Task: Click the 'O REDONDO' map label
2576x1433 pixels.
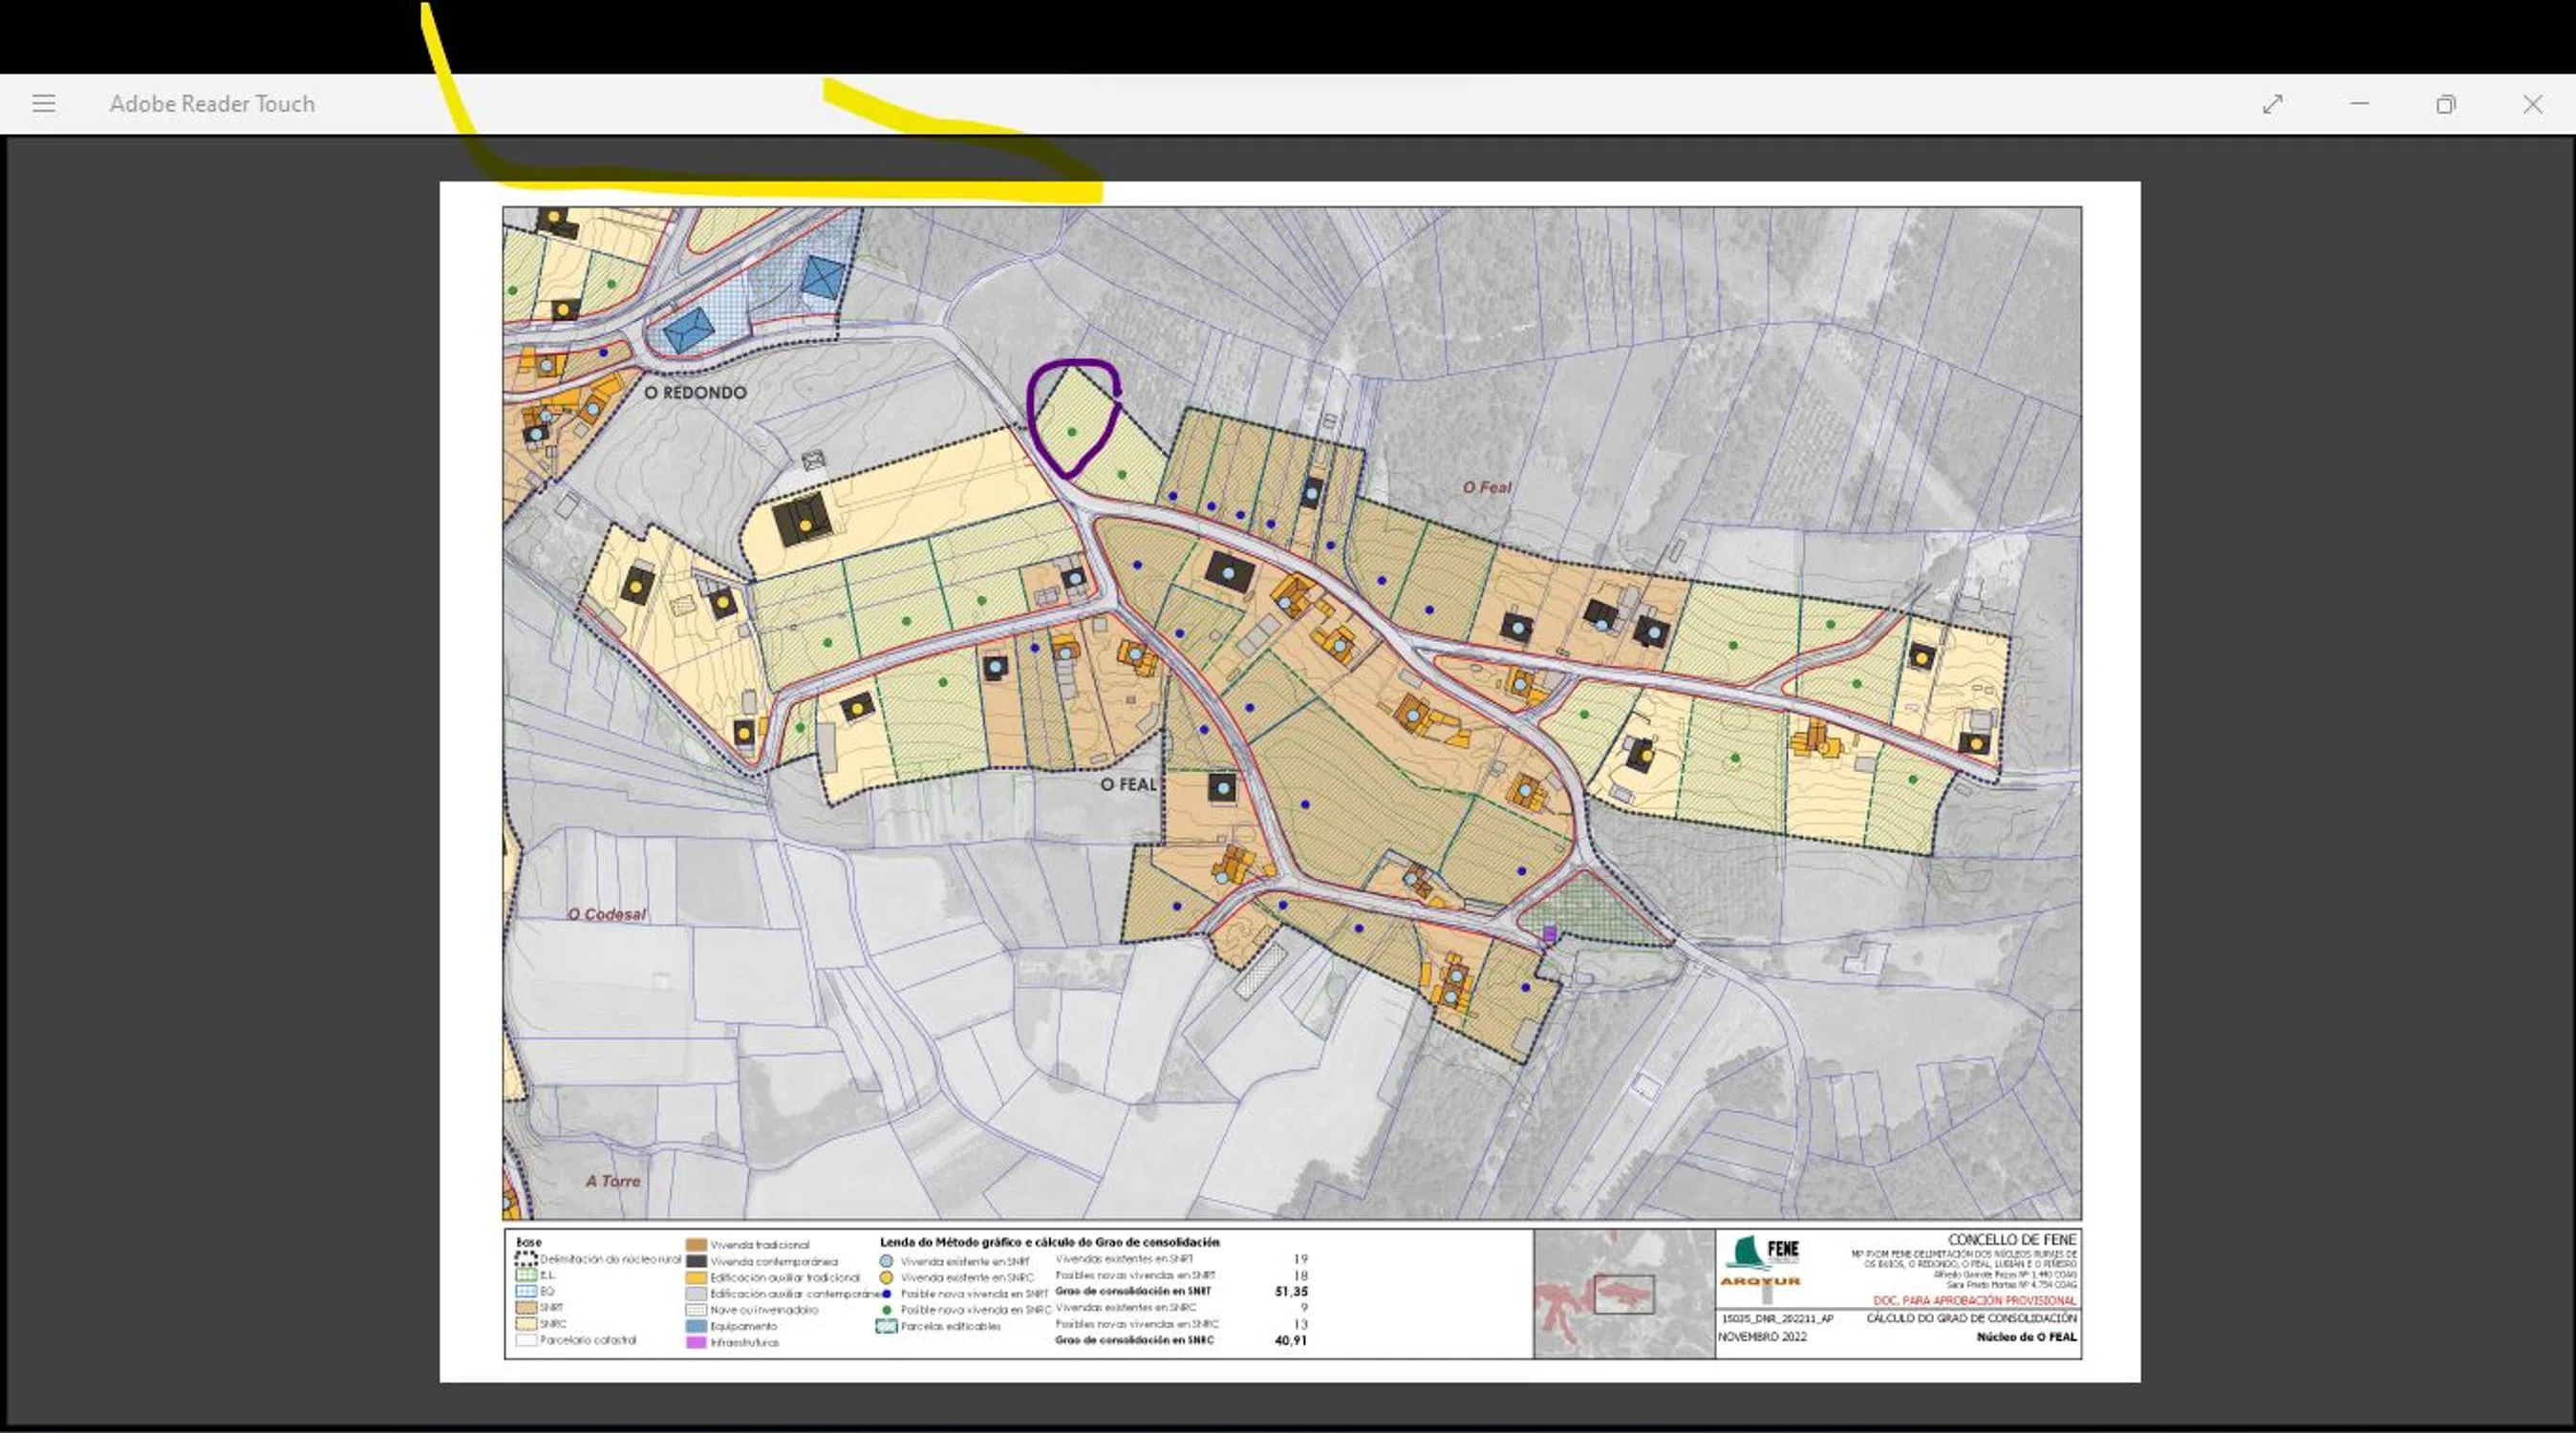Action: point(695,392)
